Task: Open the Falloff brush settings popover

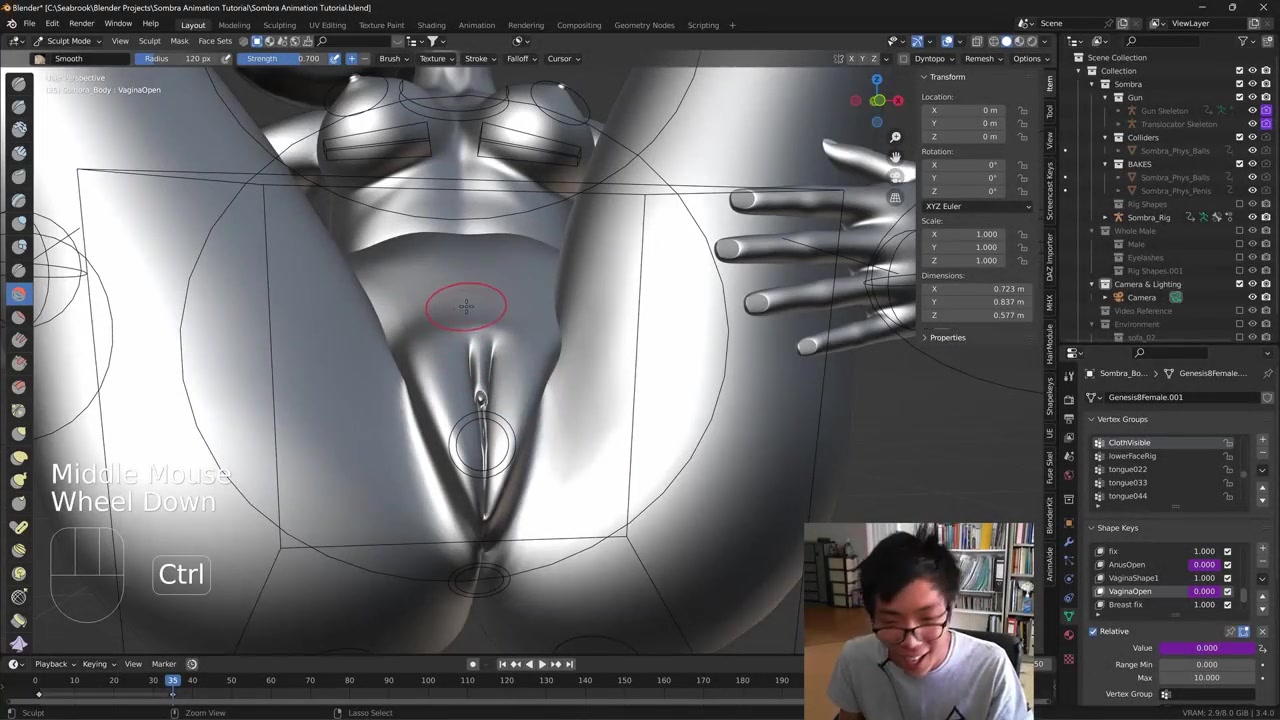Action: click(x=520, y=59)
